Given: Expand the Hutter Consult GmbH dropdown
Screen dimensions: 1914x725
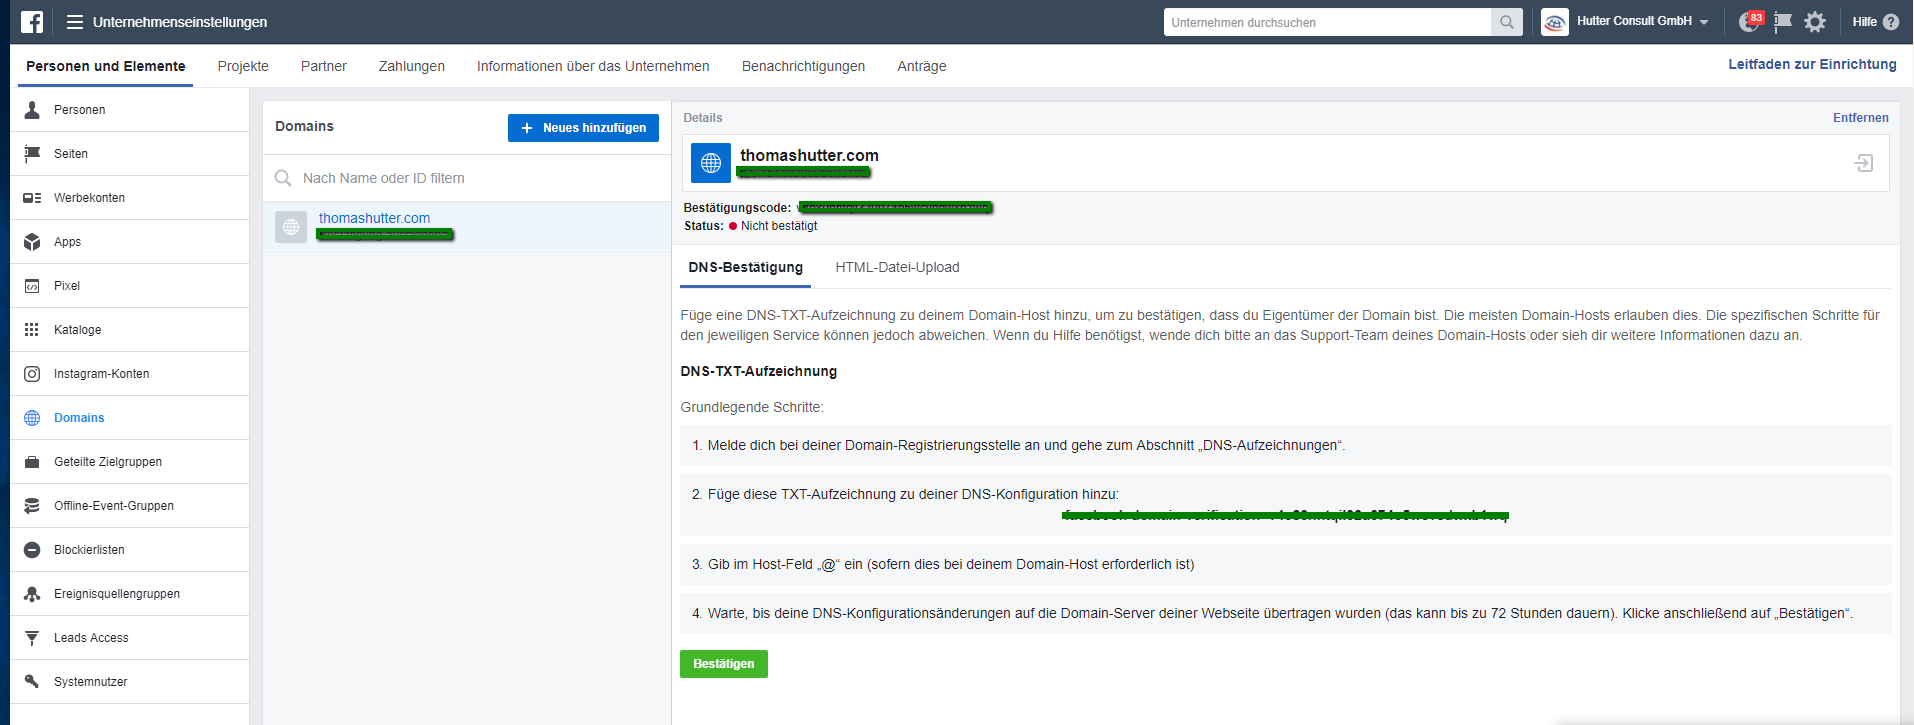Looking at the screenshot, I should click(x=1704, y=22).
